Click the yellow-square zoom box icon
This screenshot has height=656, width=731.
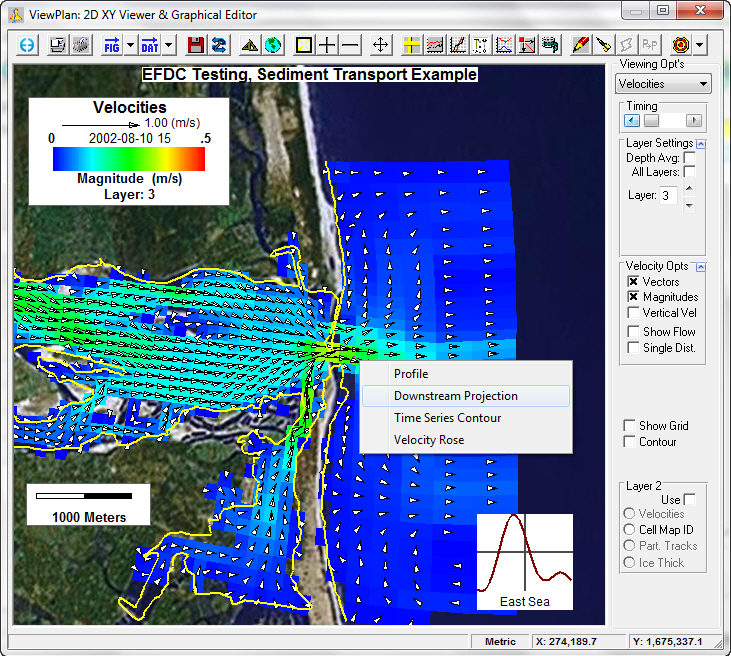pos(304,45)
